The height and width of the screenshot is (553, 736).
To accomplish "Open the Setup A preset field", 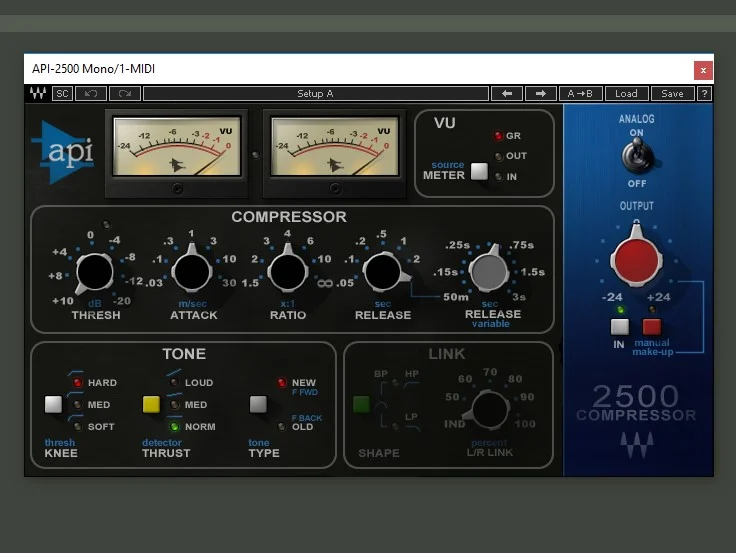I will pos(315,93).
